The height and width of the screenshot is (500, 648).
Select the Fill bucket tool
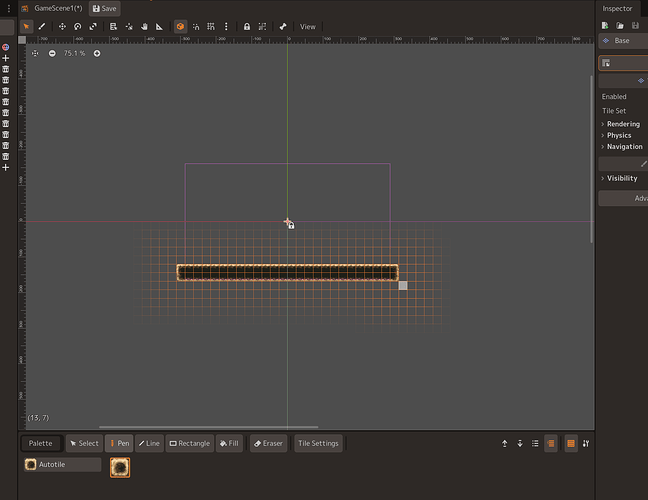click(229, 443)
